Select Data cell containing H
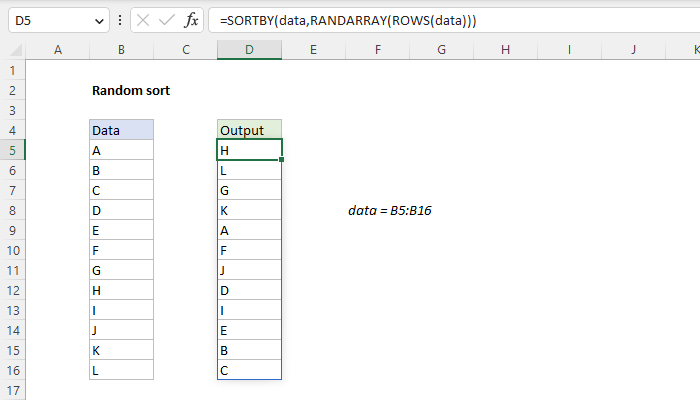The height and width of the screenshot is (400, 700). pyautogui.click(x=121, y=290)
